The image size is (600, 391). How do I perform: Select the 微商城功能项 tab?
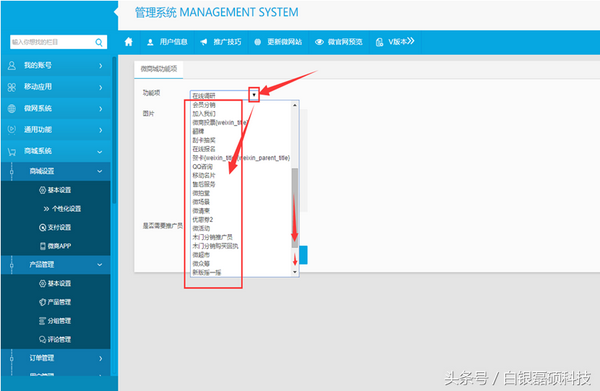click(159, 69)
